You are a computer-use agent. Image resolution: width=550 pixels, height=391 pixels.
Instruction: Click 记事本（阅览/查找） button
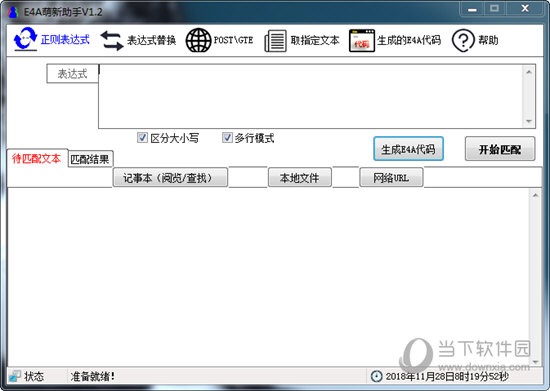pyautogui.click(x=170, y=178)
